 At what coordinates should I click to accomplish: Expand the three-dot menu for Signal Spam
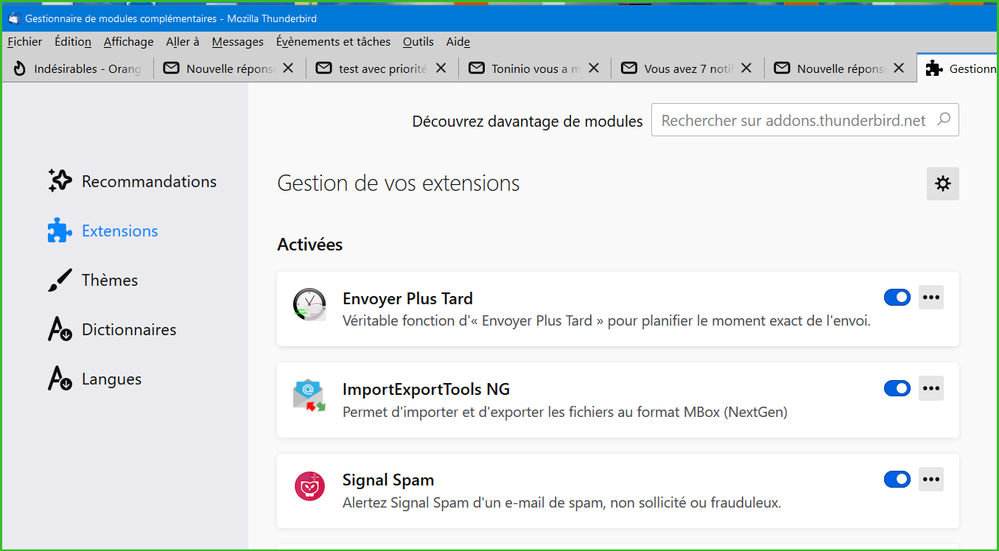[x=931, y=480]
